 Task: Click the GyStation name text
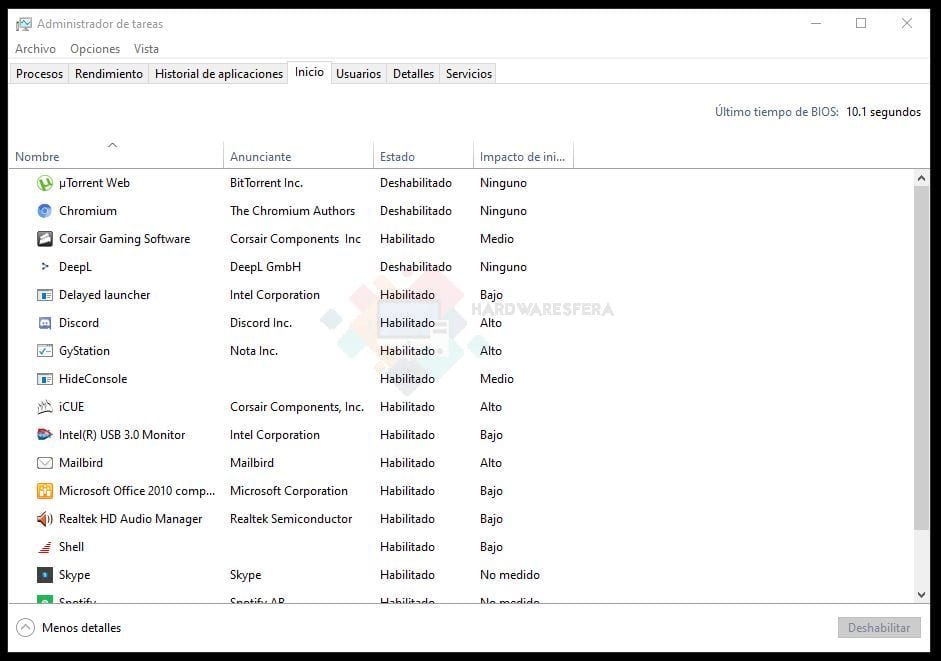tap(84, 351)
